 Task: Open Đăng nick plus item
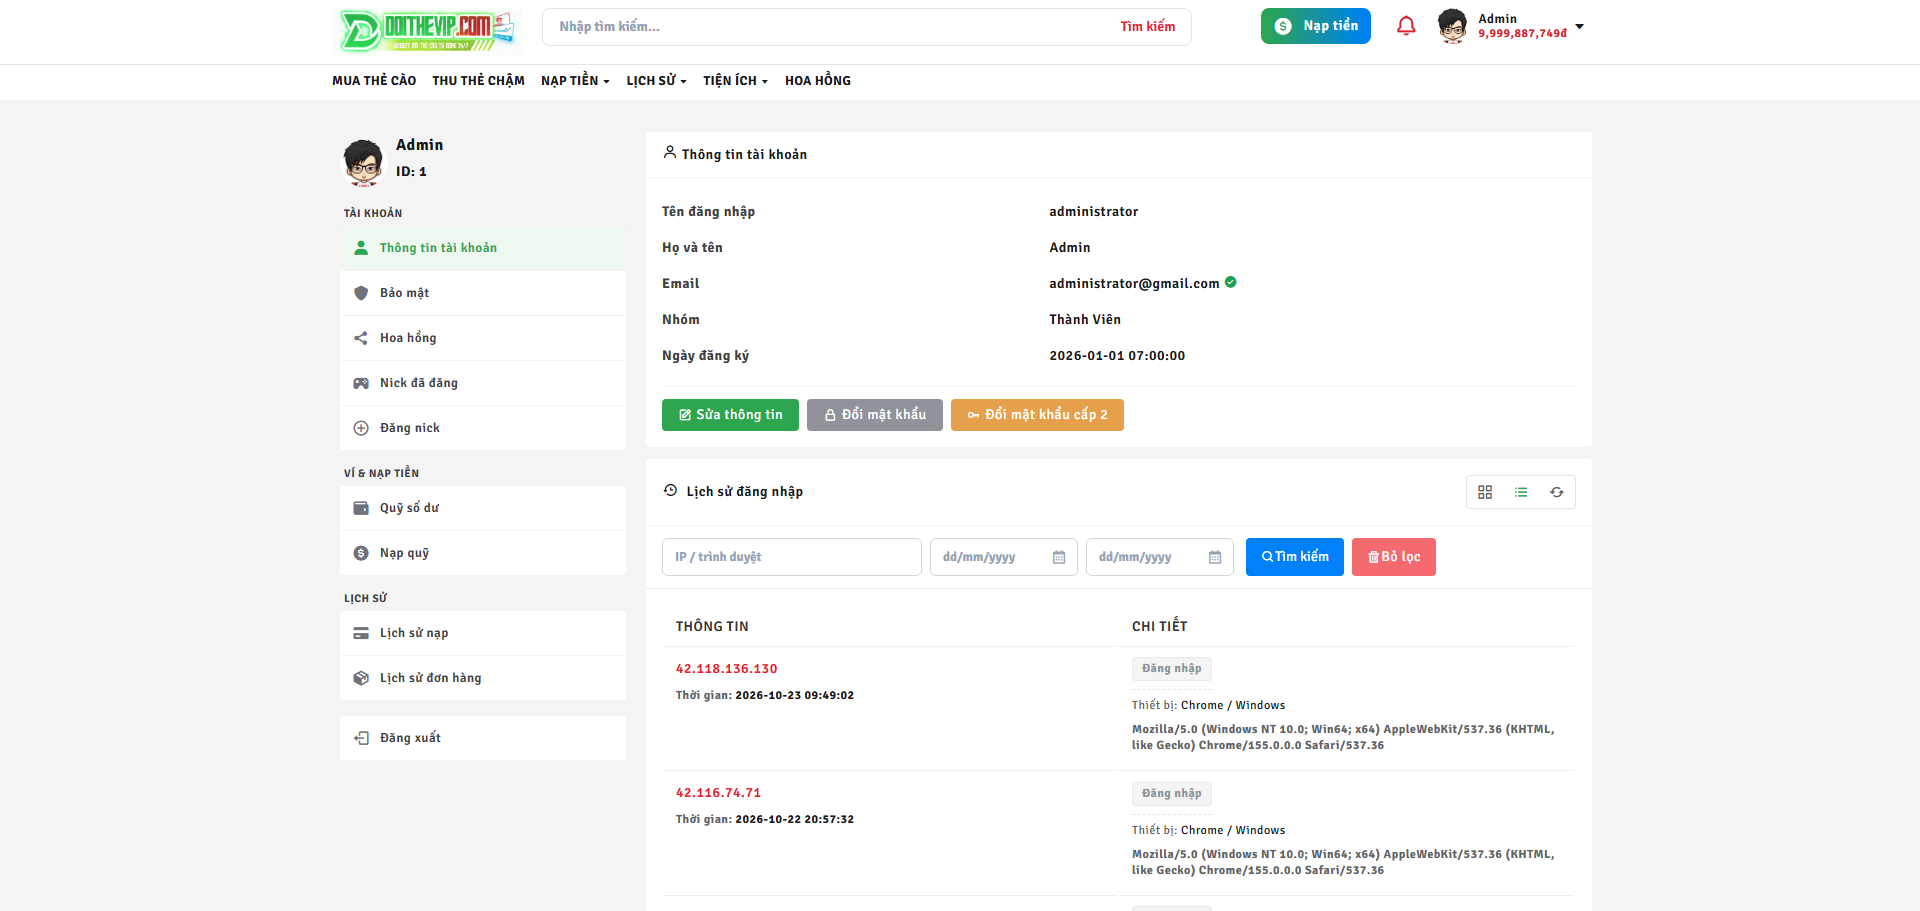483,428
